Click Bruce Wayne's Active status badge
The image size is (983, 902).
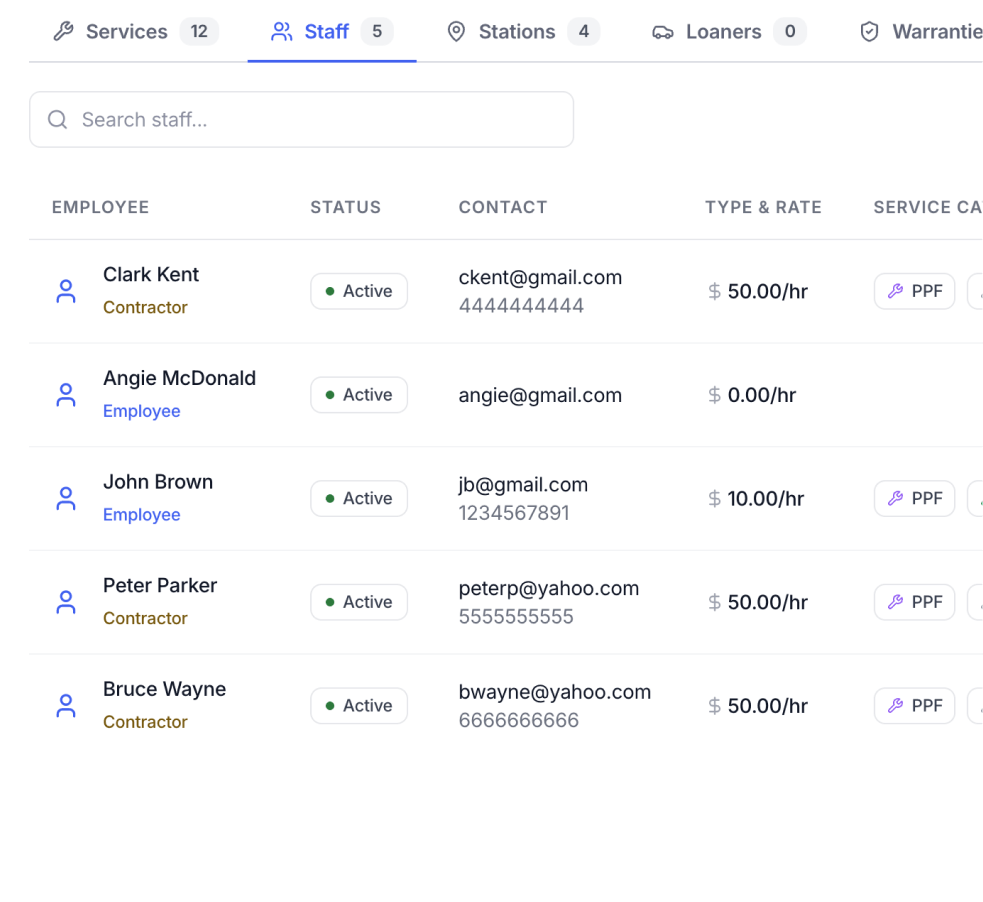359,706
